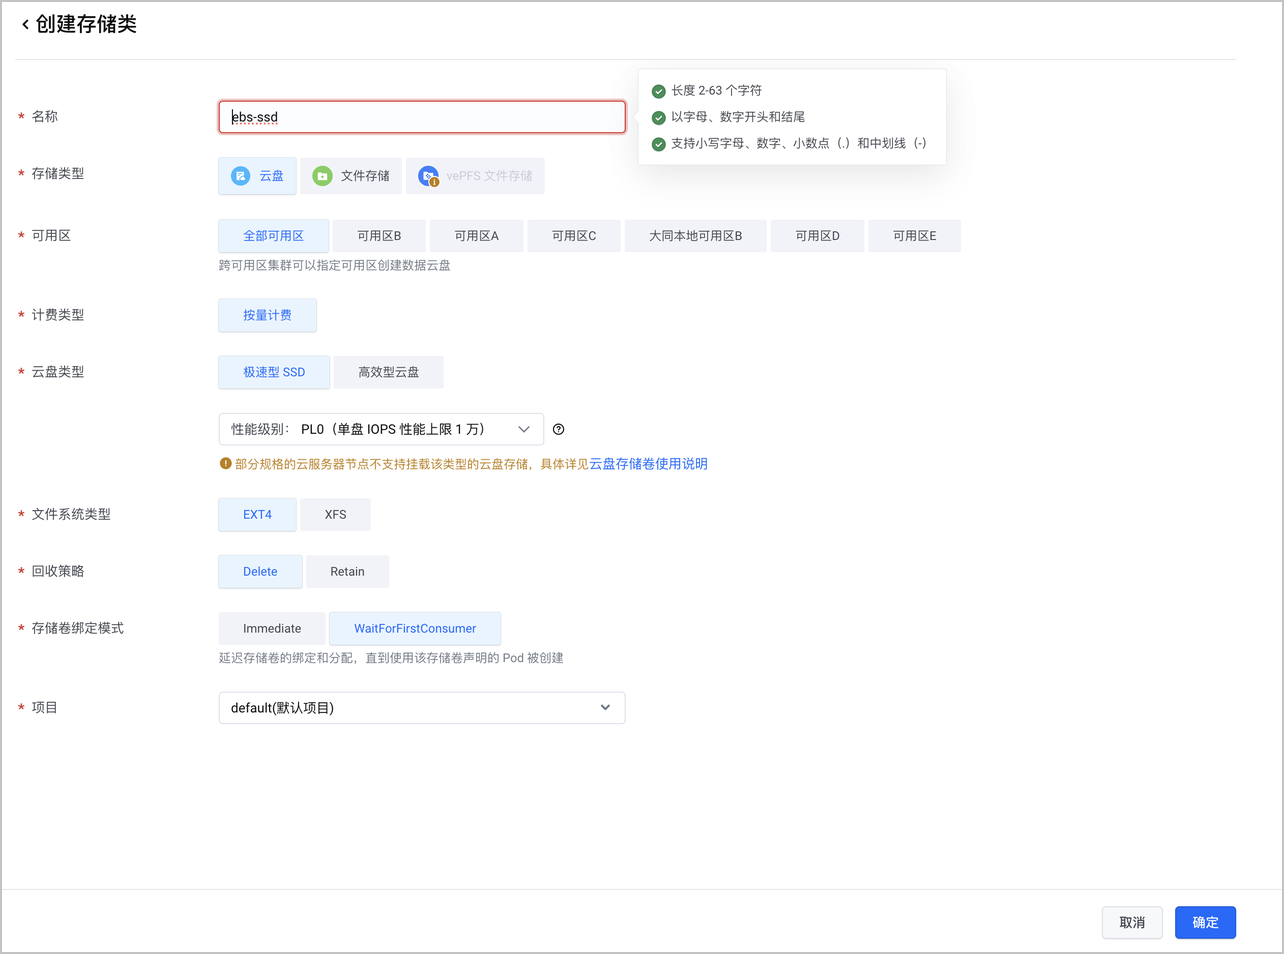Open the 项目 default(默认项目) dropdown

point(422,708)
